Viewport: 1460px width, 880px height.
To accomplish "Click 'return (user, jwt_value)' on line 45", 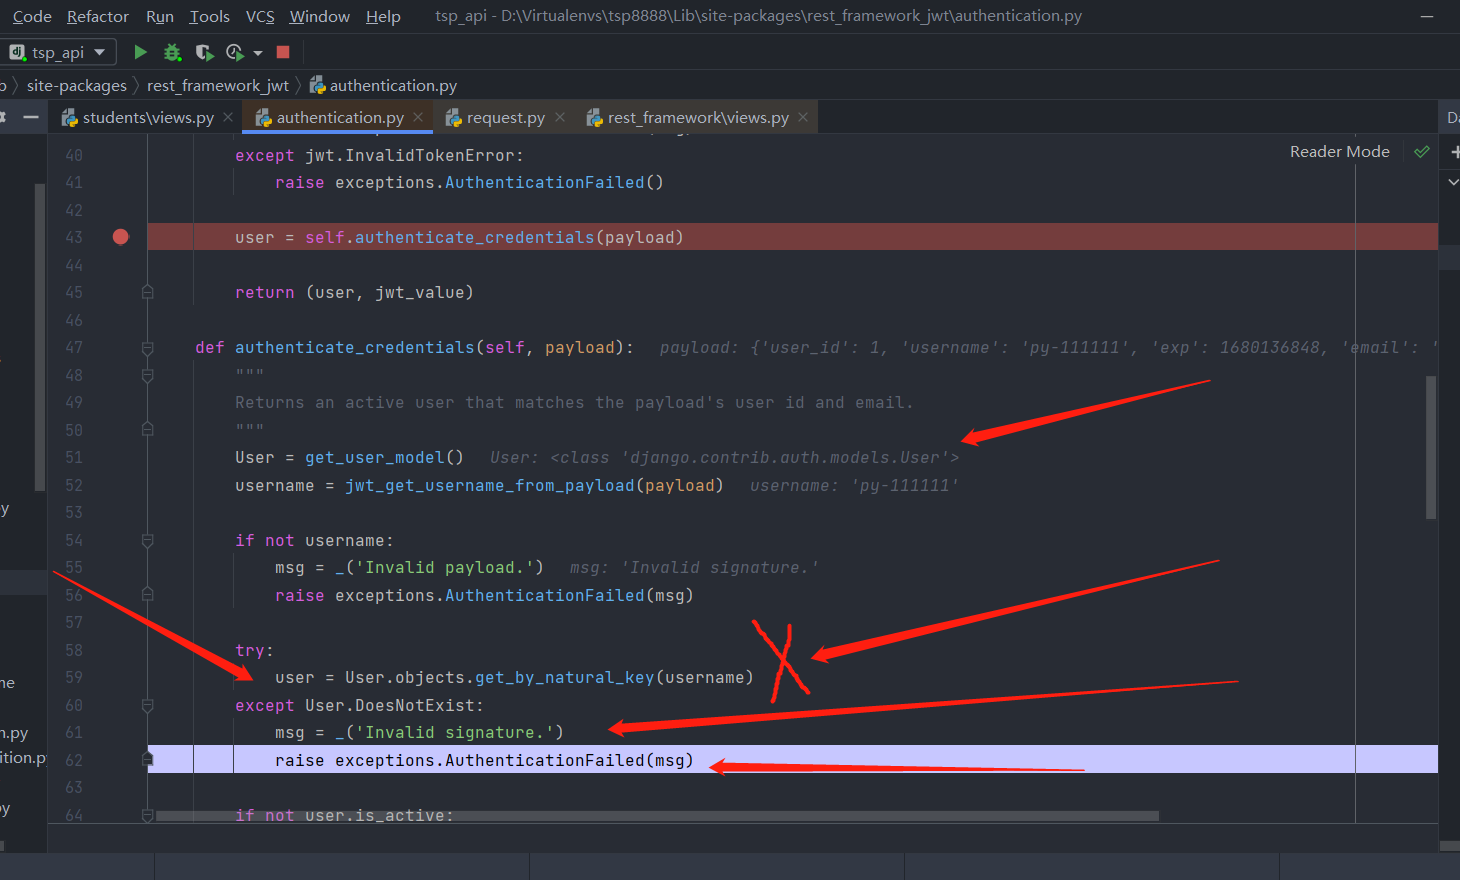I will (x=355, y=292).
